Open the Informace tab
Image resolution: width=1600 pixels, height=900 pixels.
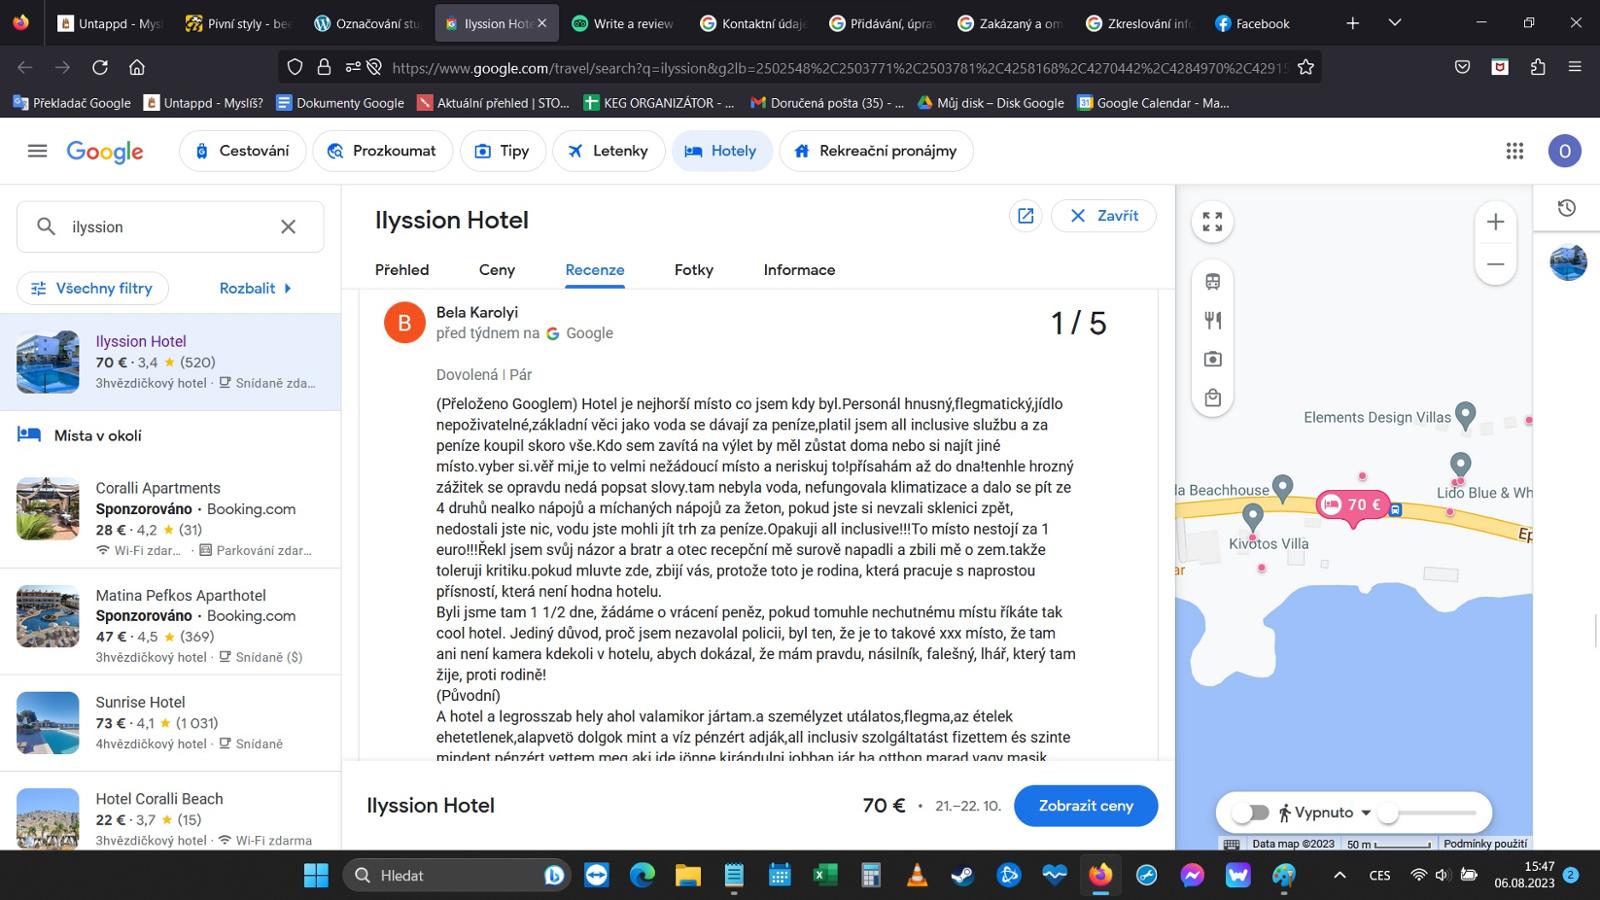tap(799, 270)
